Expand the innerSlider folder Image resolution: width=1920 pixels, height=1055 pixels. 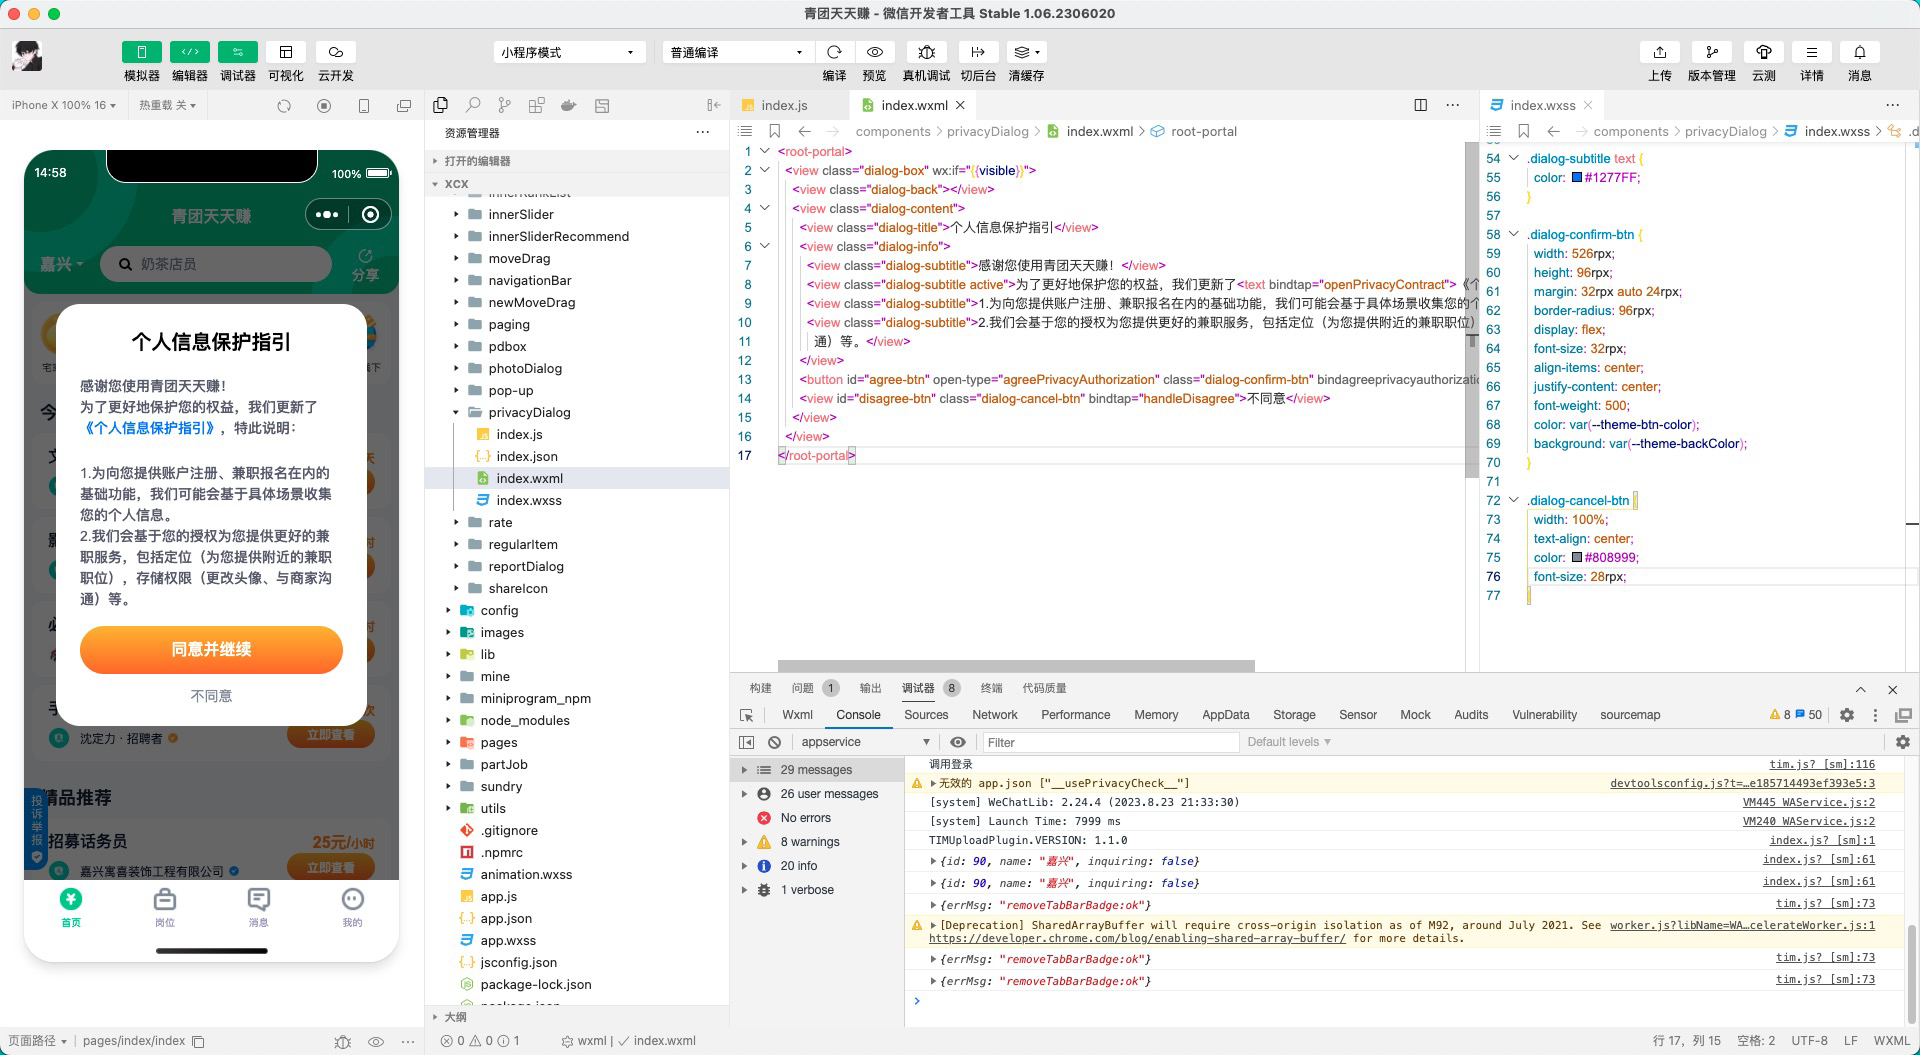456,214
